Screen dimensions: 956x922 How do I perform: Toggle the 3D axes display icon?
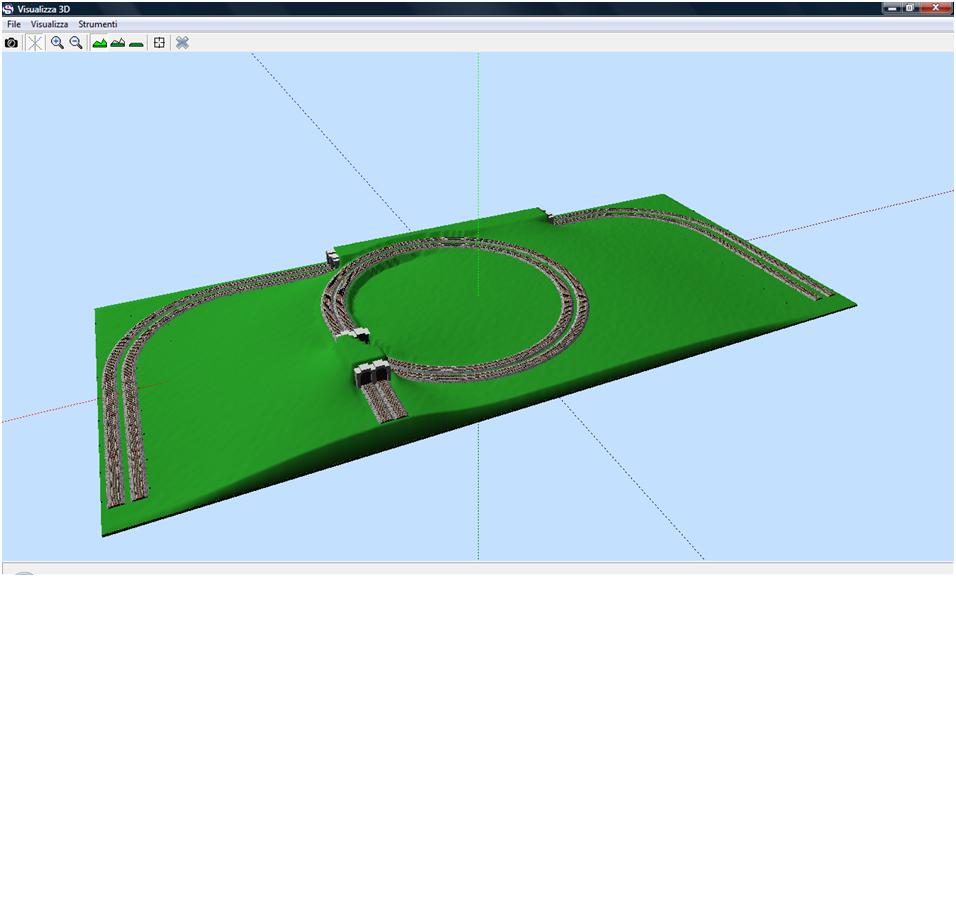35,43
